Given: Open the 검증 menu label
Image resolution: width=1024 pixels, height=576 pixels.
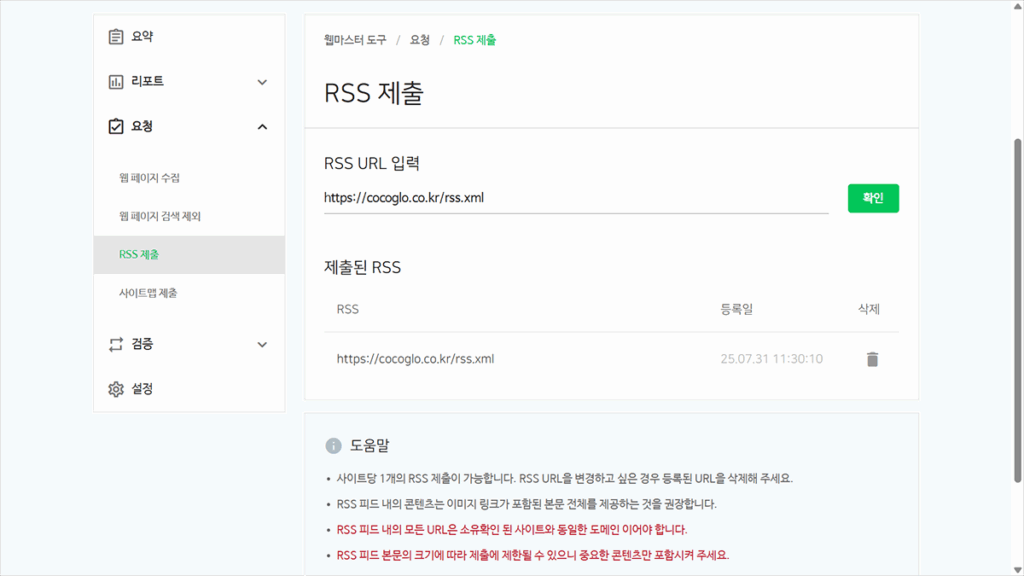Looking at the screenshot, I should (142, 344).
